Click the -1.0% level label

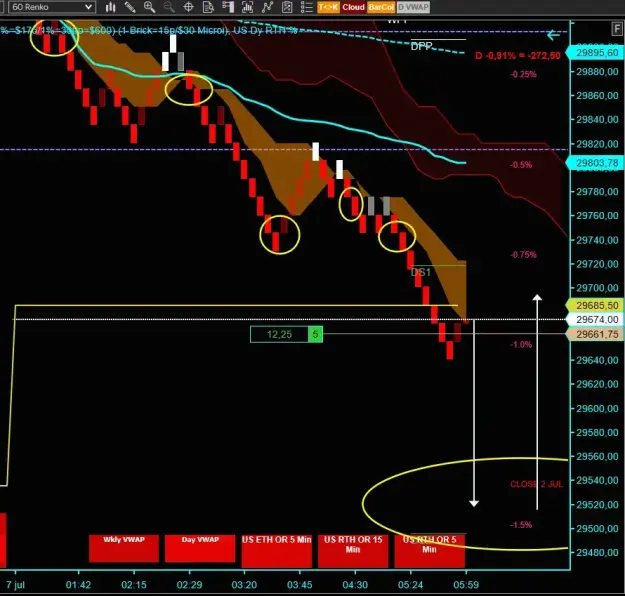click(x=521, y=344)
